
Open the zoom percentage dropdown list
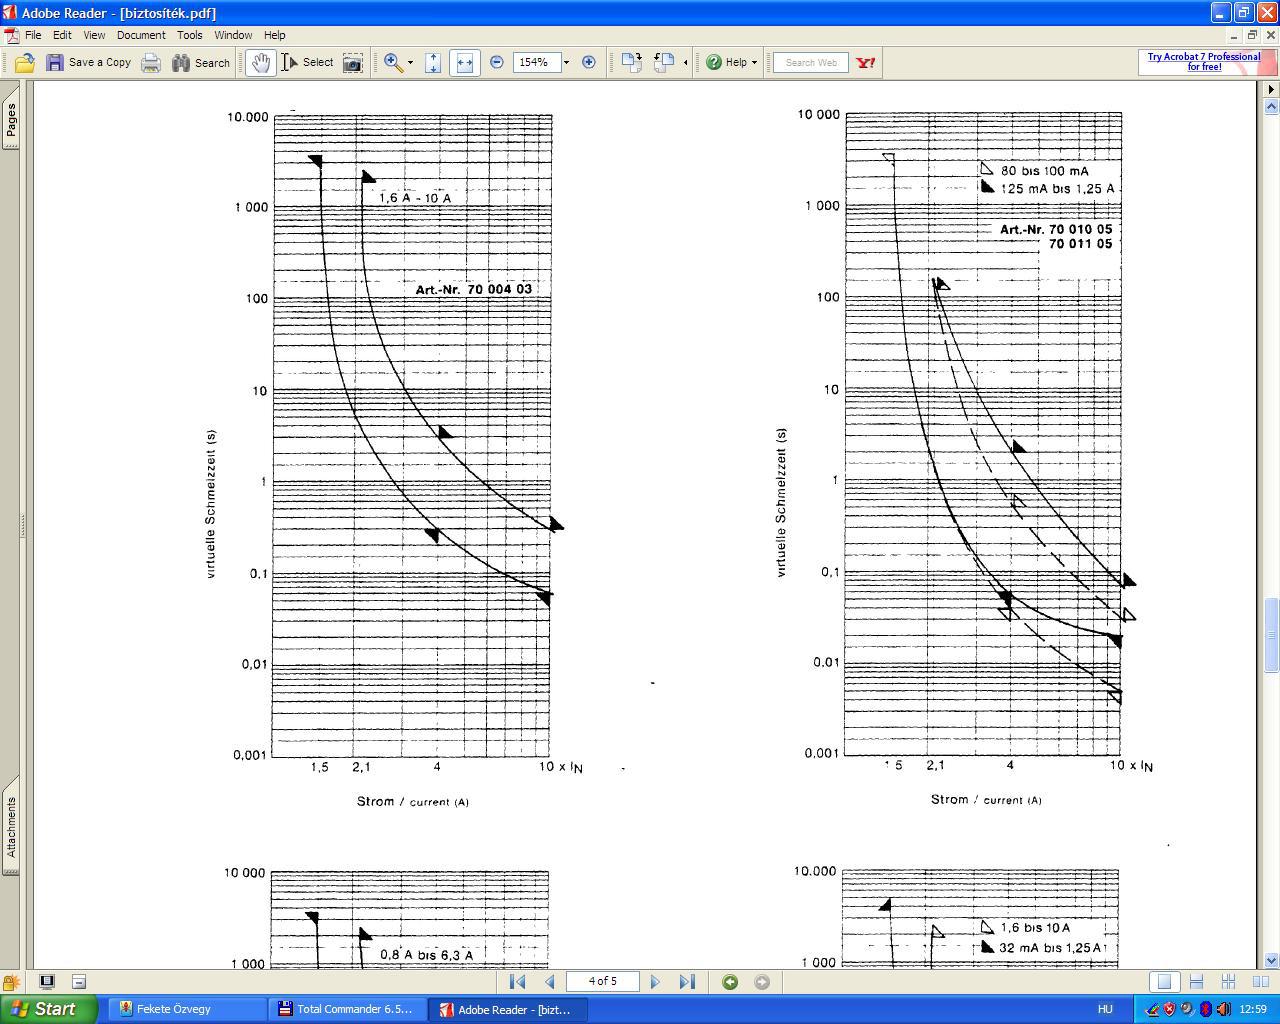566,63
